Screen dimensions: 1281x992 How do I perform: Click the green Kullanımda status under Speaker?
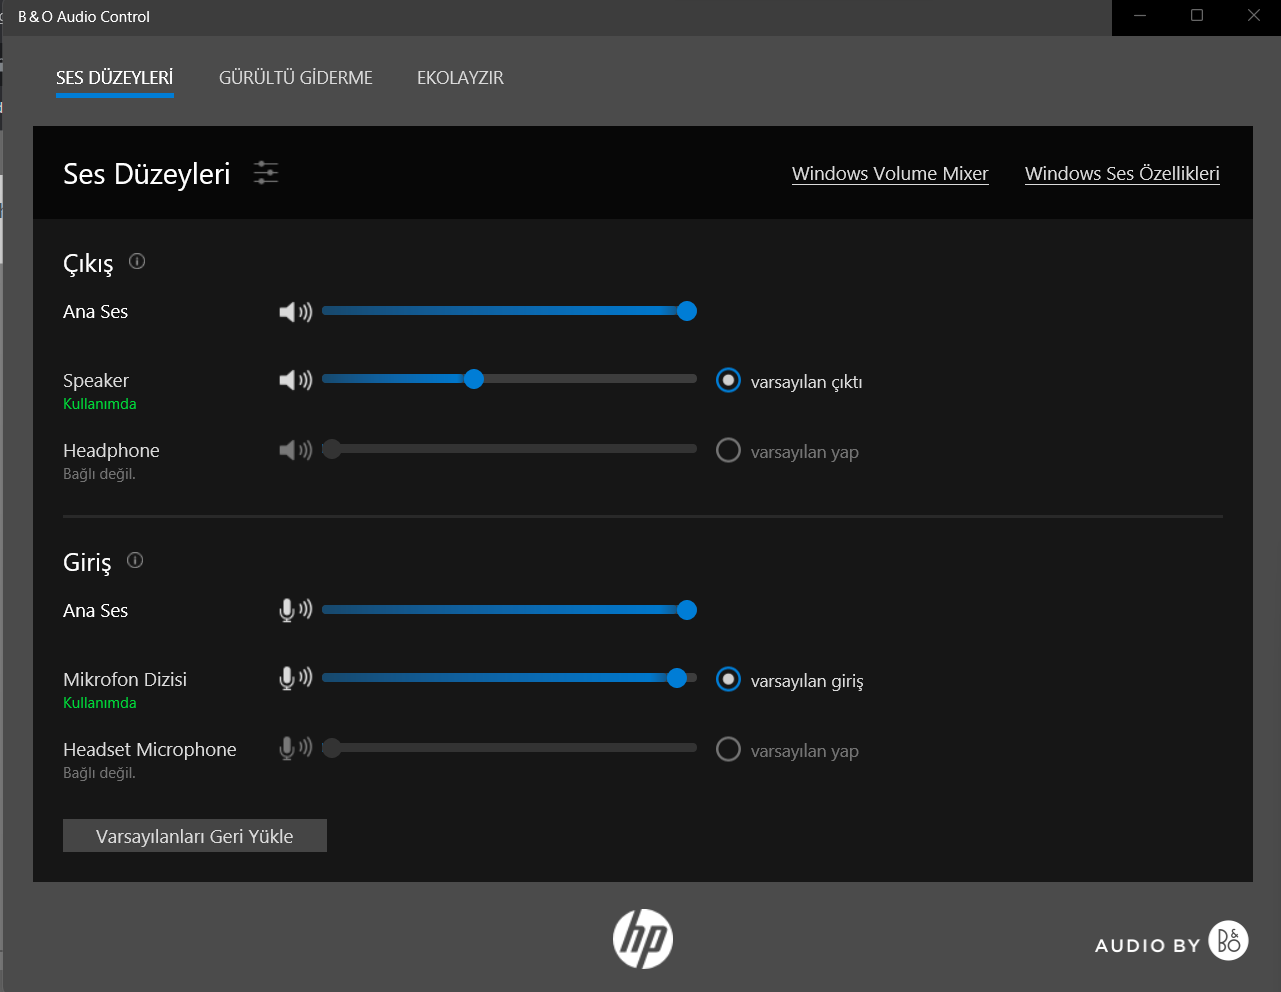[100, 404]
